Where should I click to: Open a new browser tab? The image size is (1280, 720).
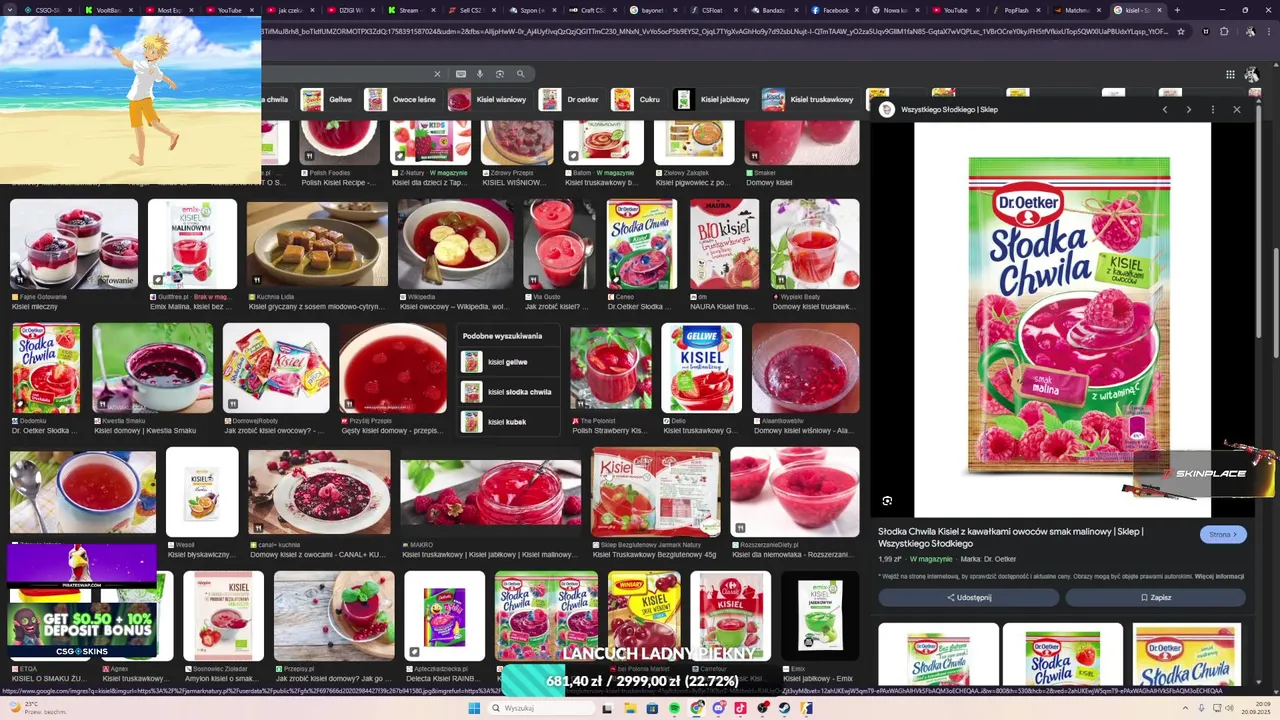(x=1177, y=10)
